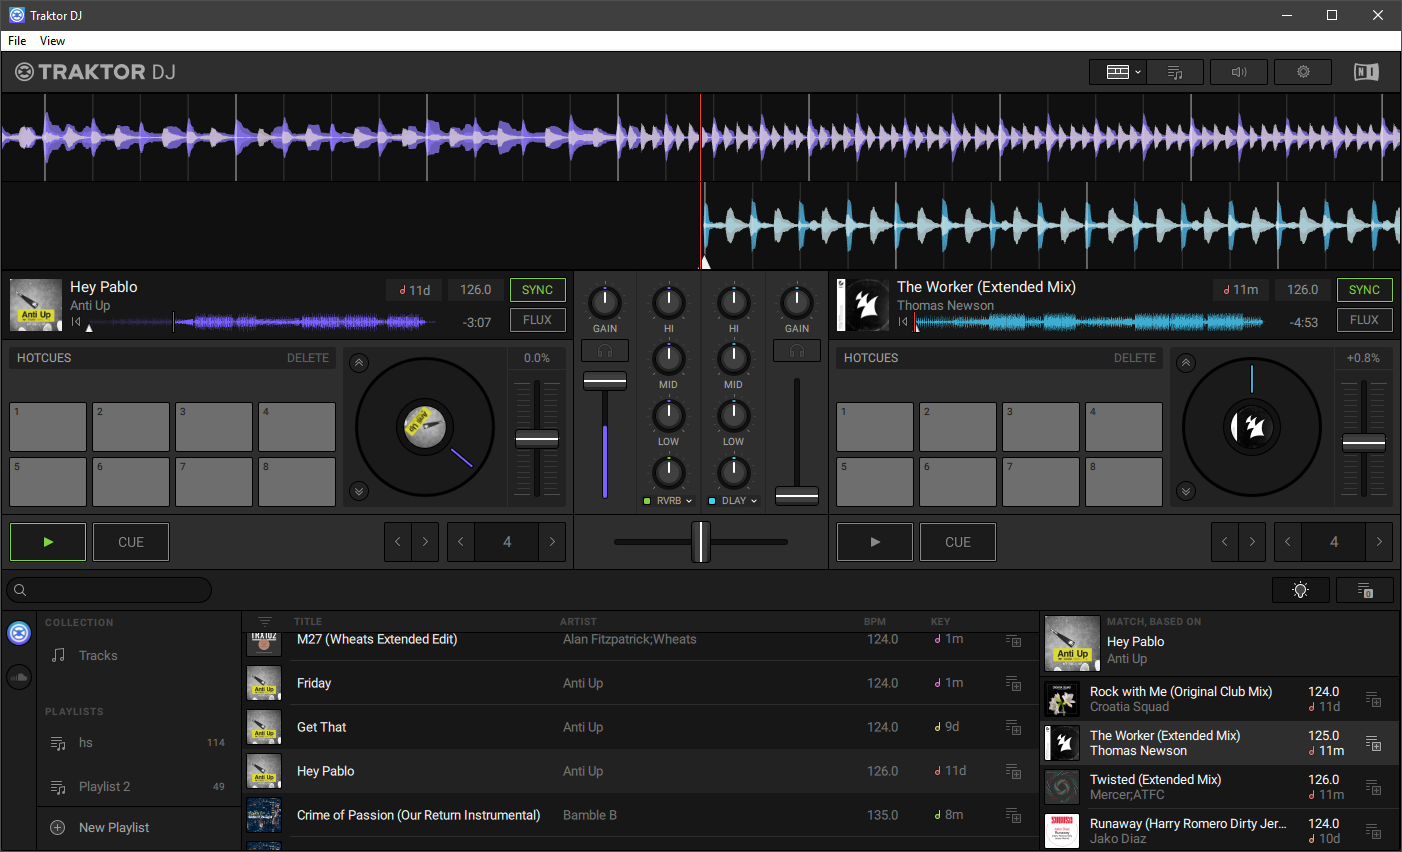This screenshot has width=1402, height=852.
Task: Click the up chevron on the right deck
Action: (x=1186, y=363)
